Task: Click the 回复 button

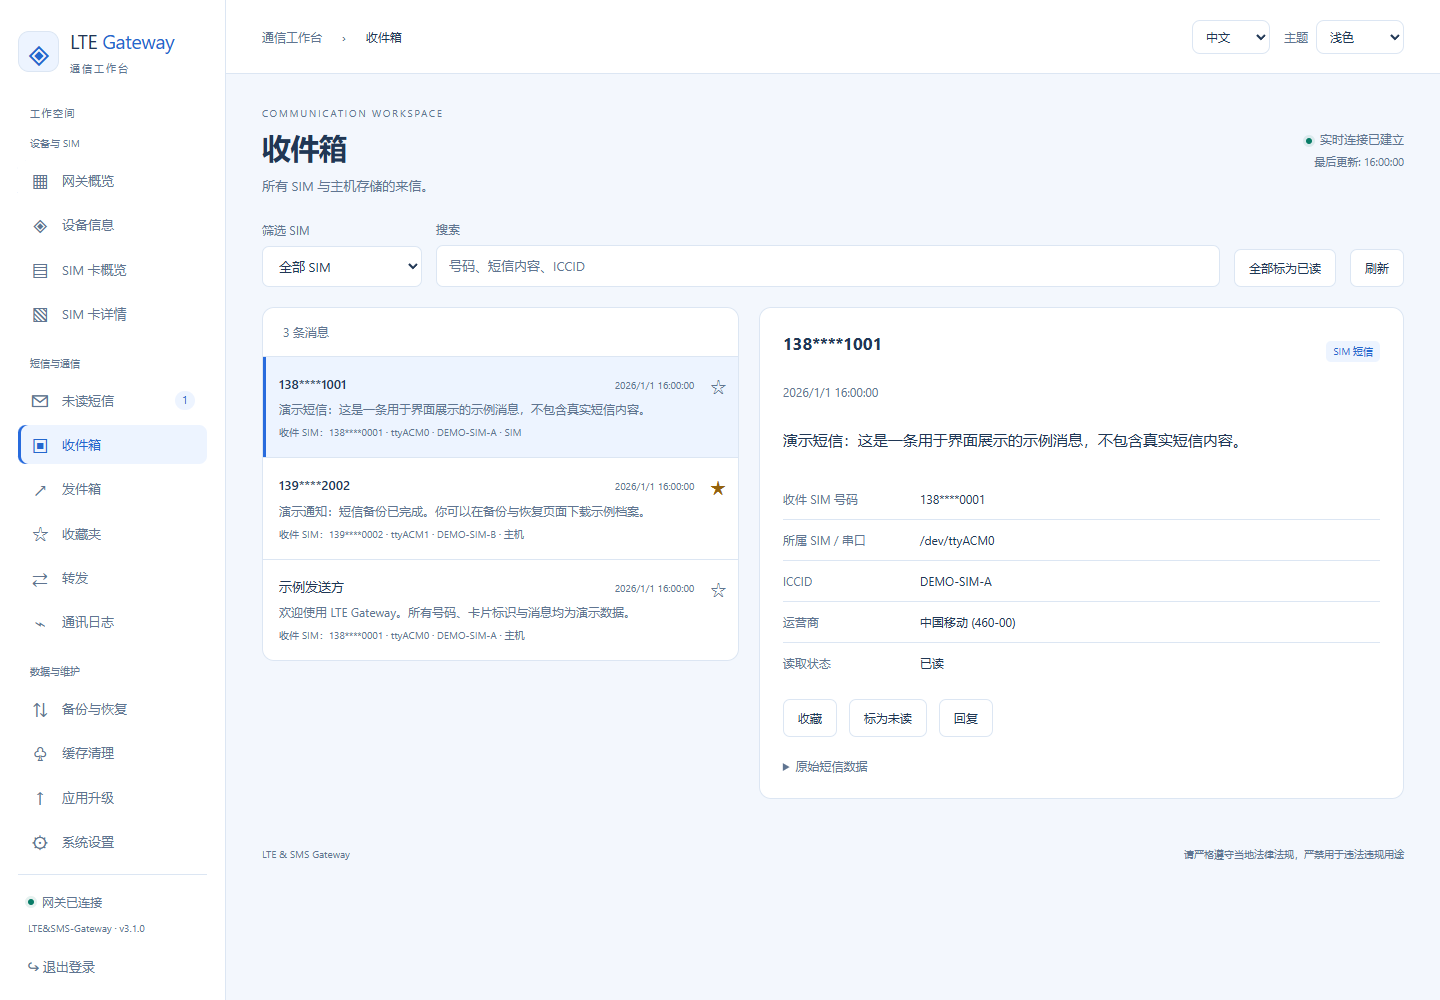Action: coord(966,718)
